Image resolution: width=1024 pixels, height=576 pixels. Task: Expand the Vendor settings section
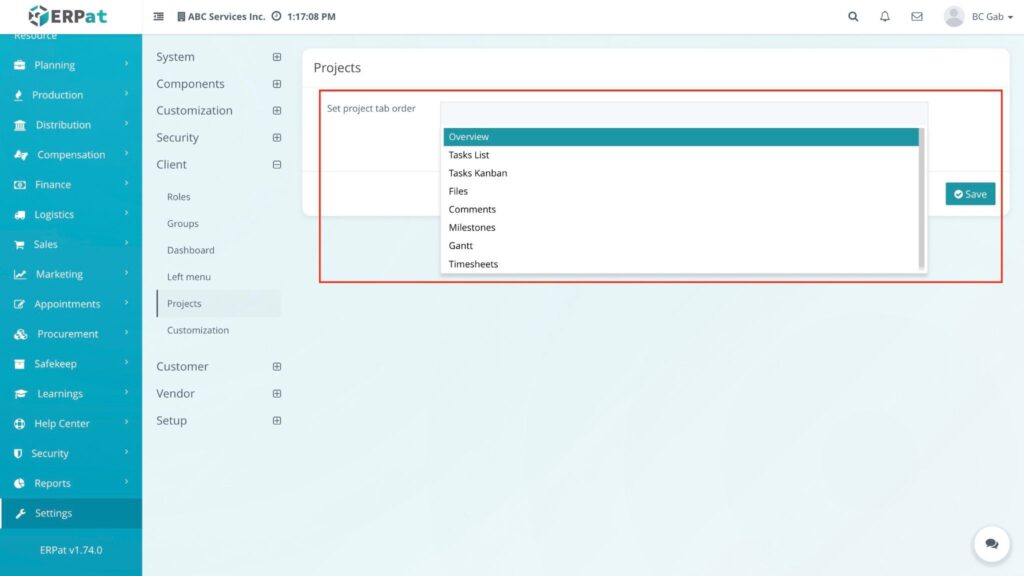277,393
